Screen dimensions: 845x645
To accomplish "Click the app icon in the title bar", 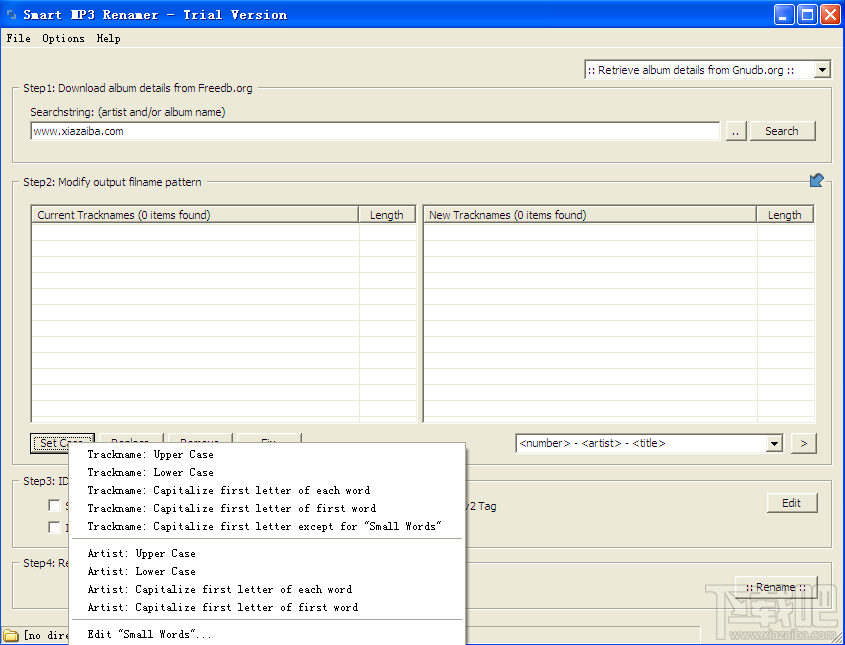I will 11,15.
